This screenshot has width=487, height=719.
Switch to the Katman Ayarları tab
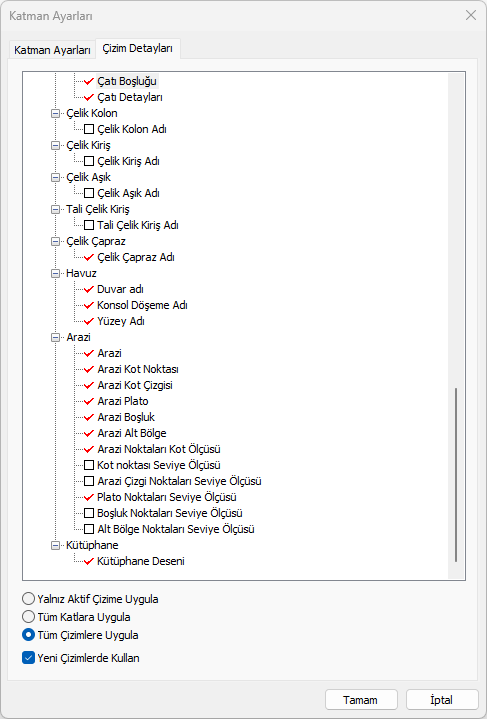52,50
